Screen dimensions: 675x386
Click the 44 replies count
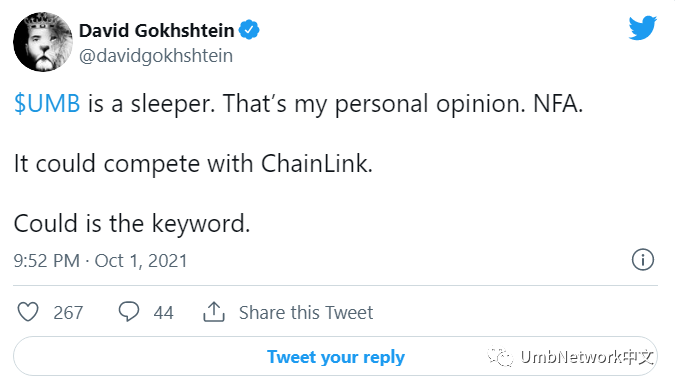164,312
